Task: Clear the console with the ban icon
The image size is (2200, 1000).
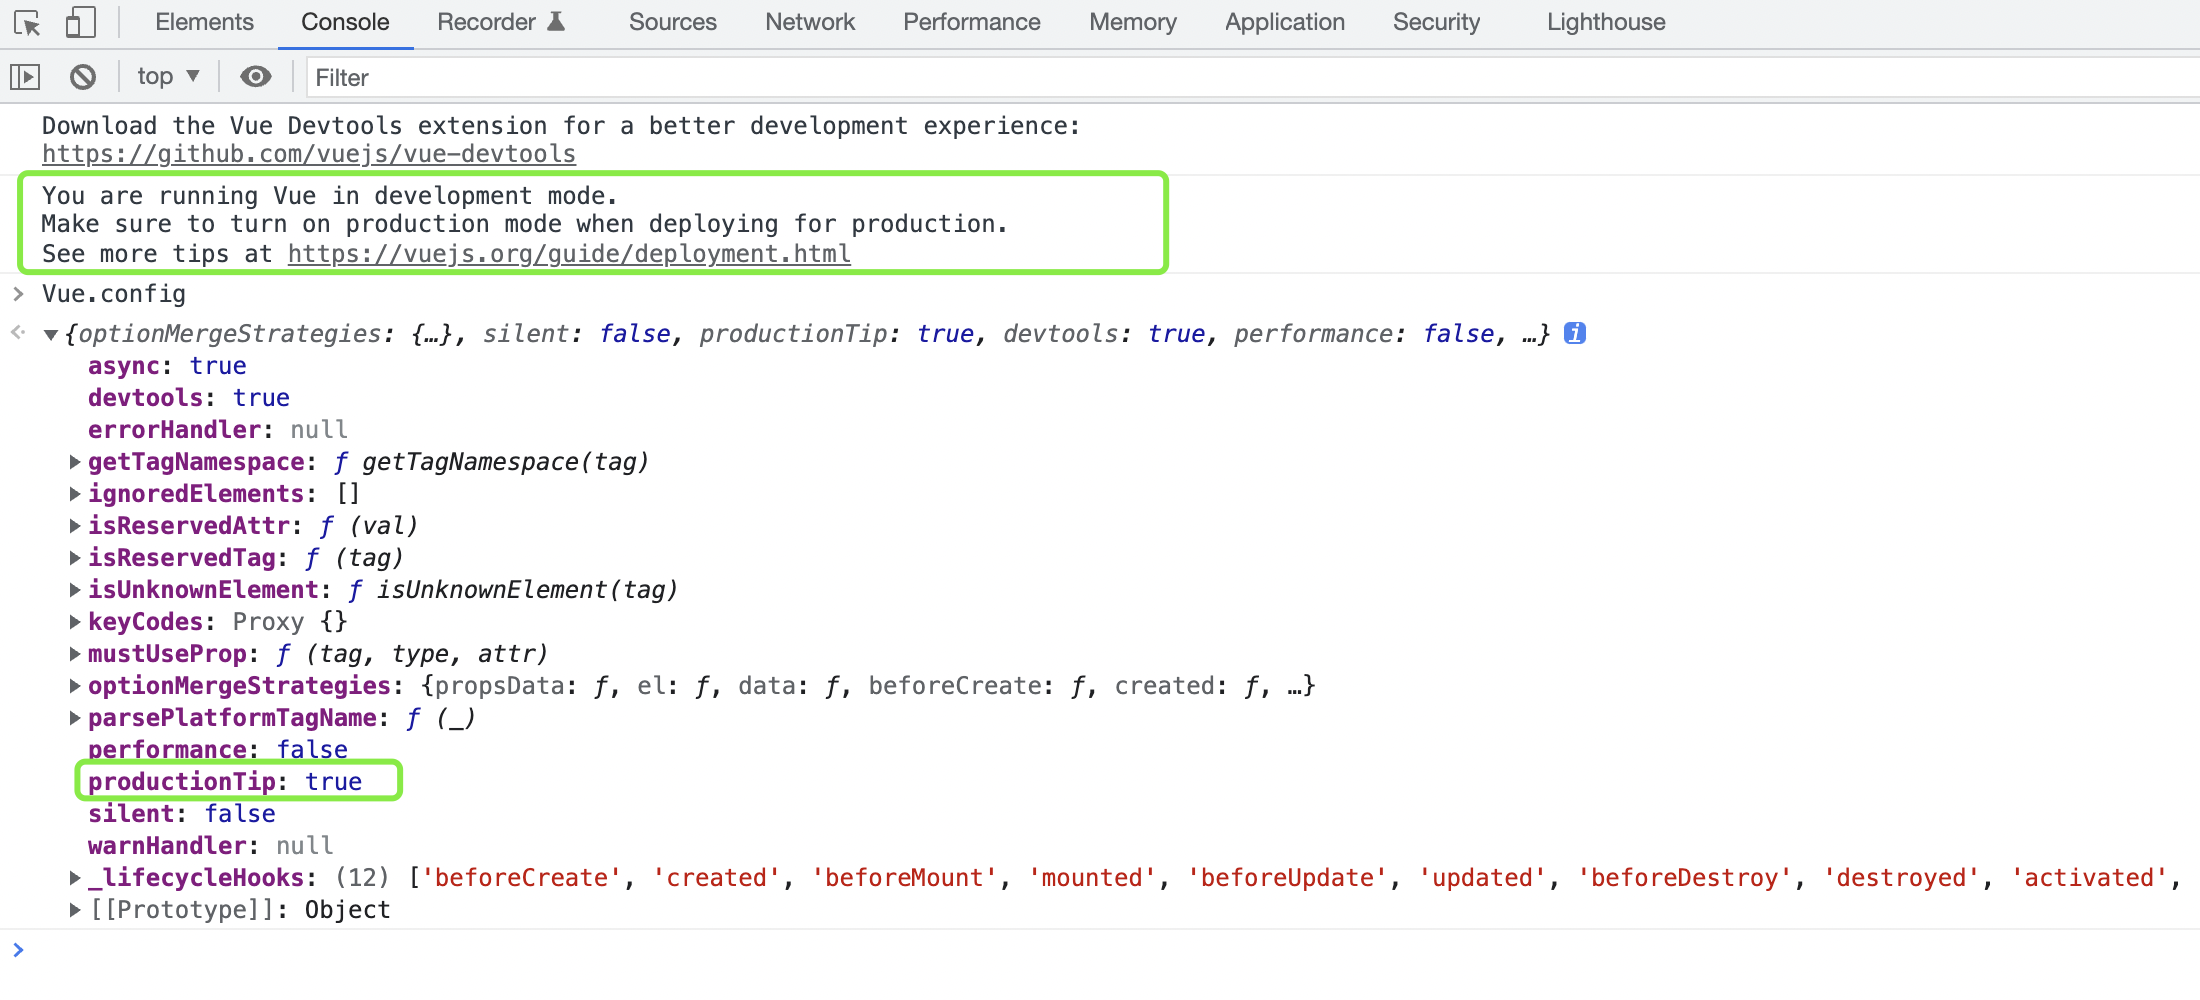Action: pos(83,77)
